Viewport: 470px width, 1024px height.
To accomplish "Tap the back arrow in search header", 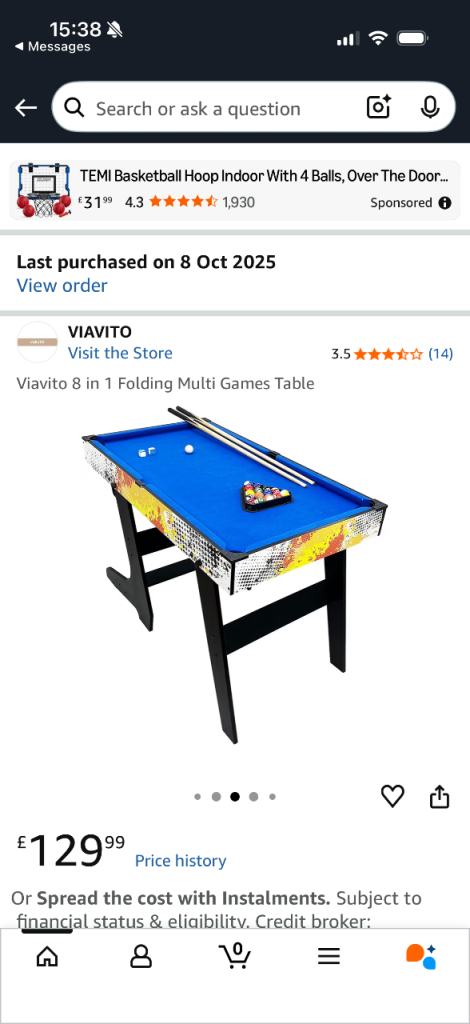I will click(26, 108).
